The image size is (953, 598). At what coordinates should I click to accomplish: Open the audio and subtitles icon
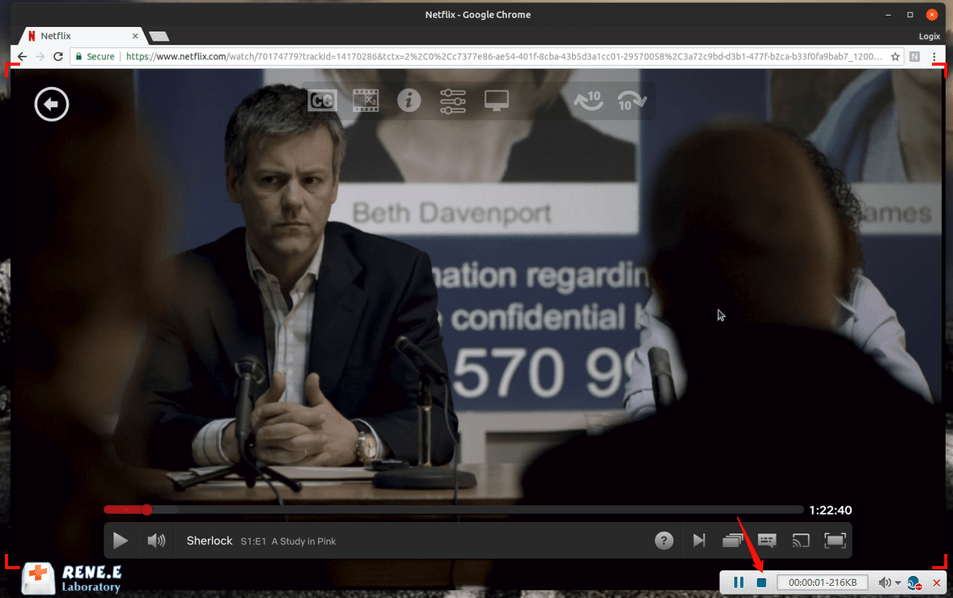[767, 540]
